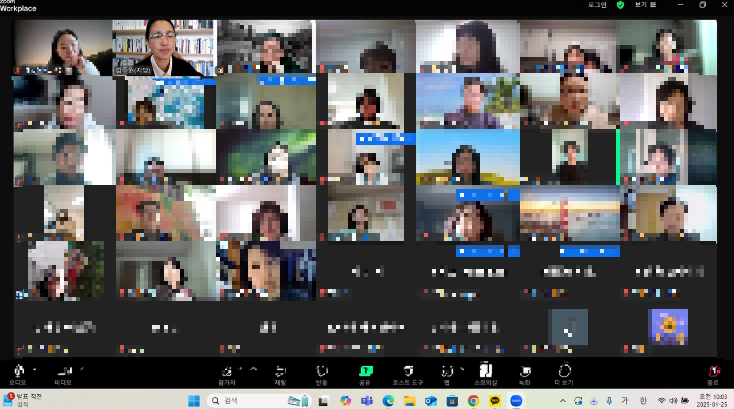The height and width of the screenshot is (409, 734).
Task: Open Google Chrome from the taskbar
Action: [473, 401]
